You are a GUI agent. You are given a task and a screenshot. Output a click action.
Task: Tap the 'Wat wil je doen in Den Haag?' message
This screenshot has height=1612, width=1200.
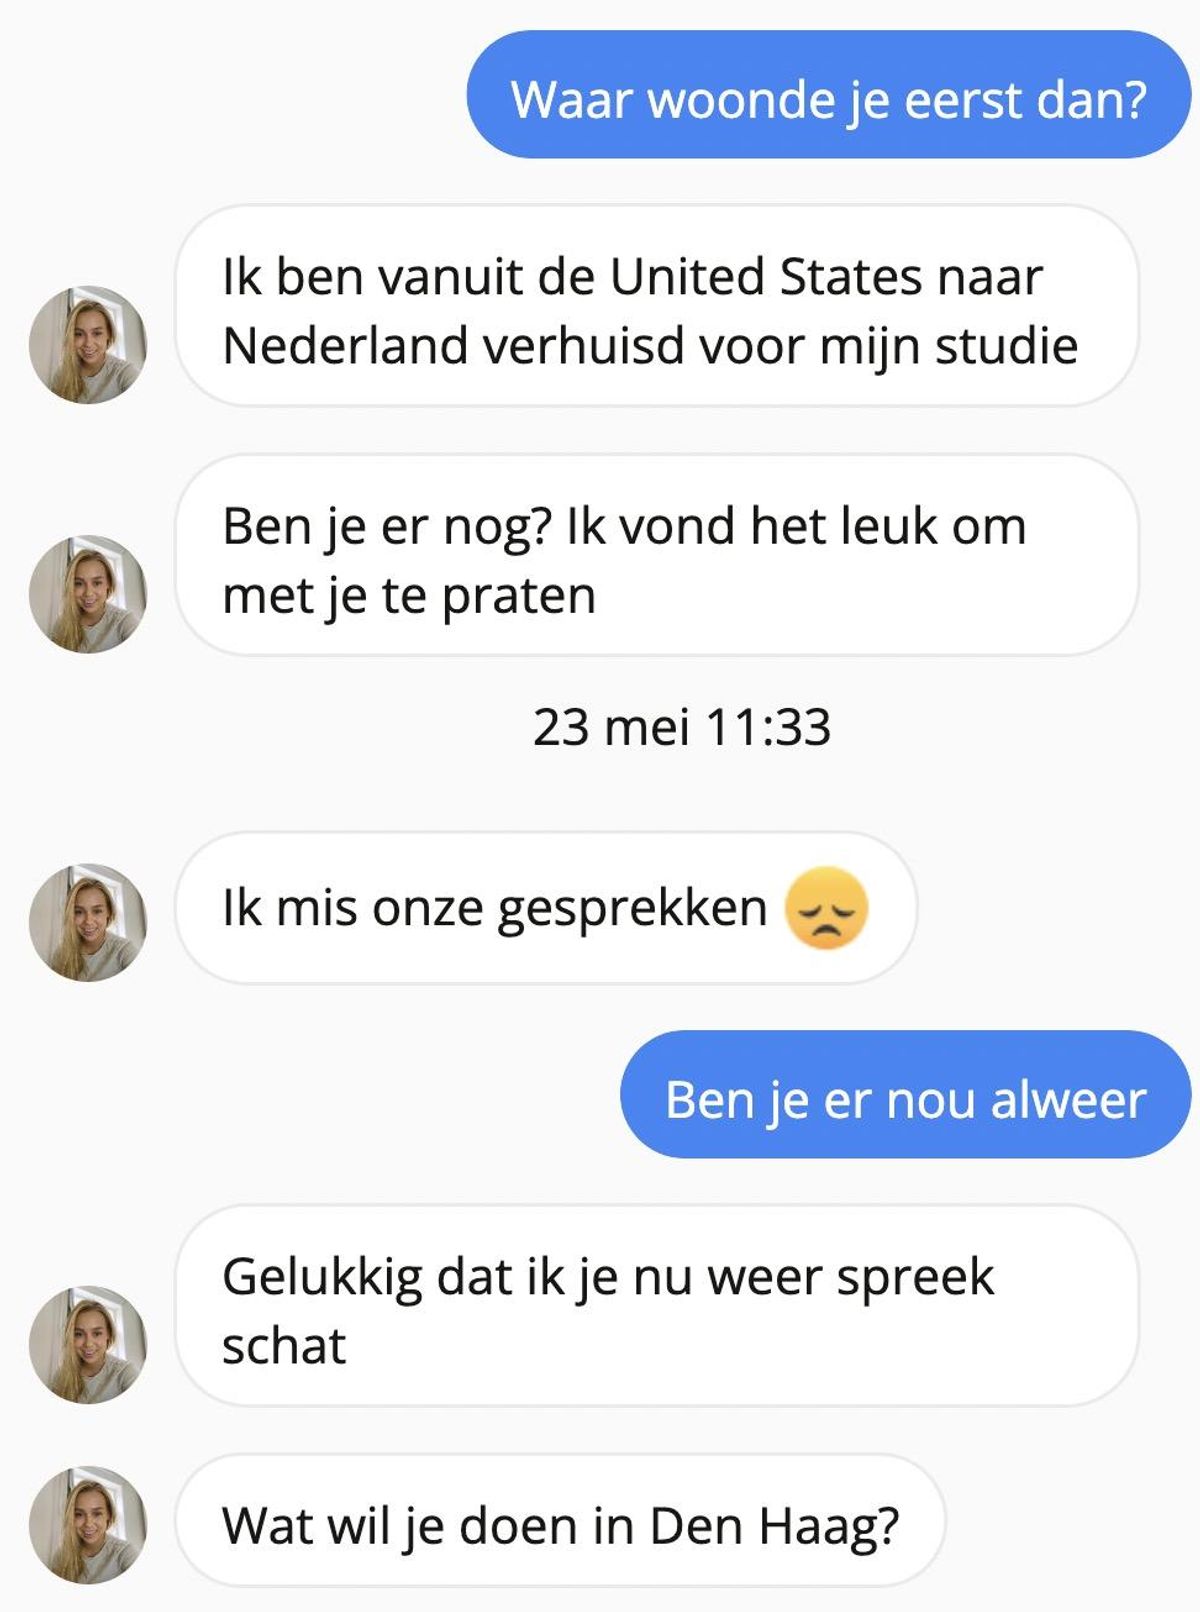point(560,1521)
